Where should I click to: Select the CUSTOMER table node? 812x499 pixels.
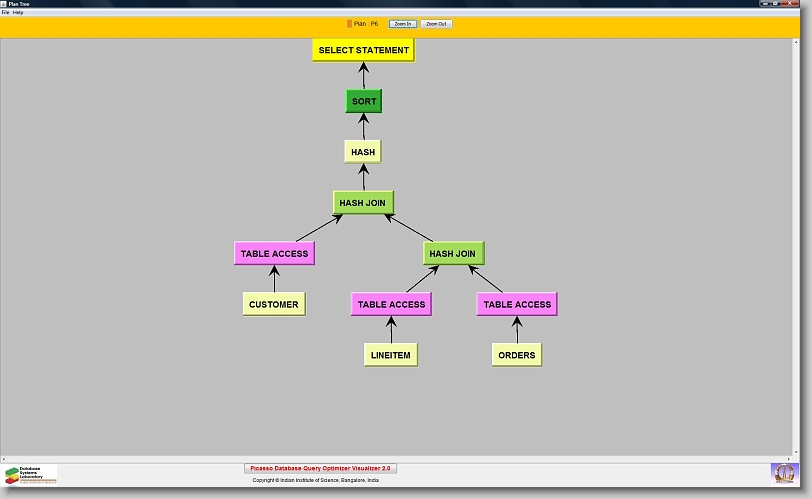pyautogui.click(x=273, y=304)
